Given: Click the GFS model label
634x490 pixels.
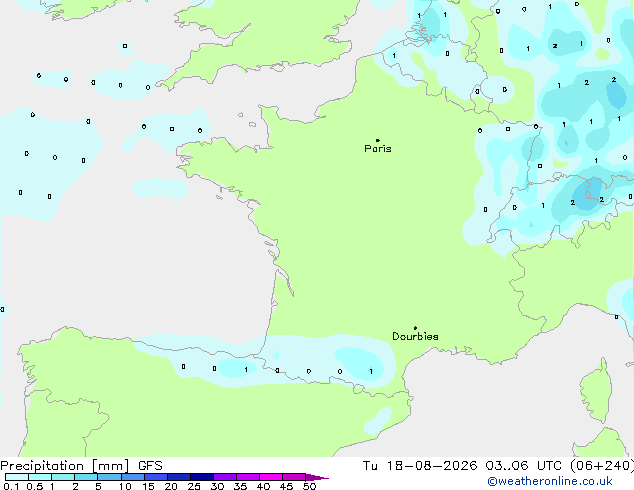Looking at the screenshot, I should click(150, 466).
